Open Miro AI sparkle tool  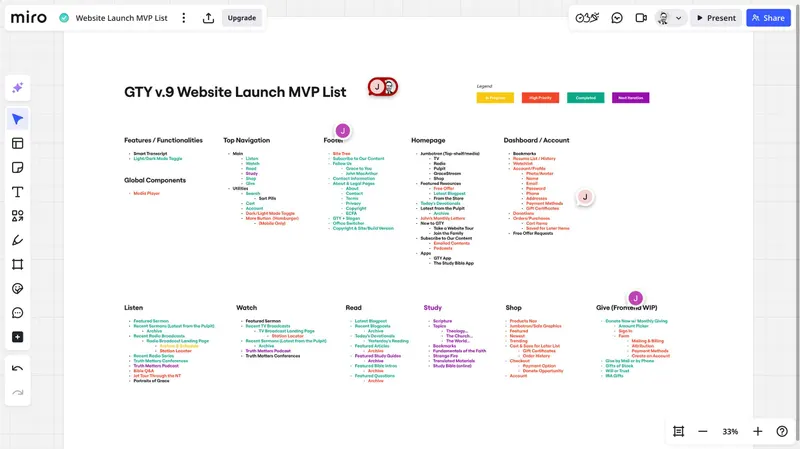point(17,88)
